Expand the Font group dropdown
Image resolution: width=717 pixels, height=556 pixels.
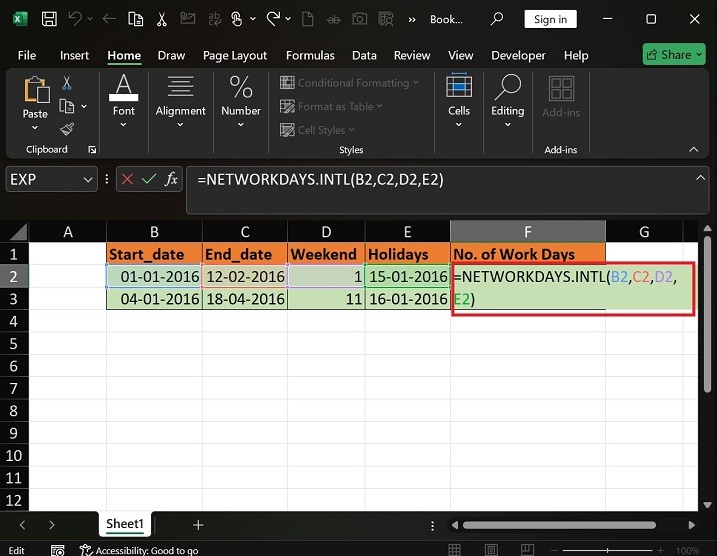click(123, 124)
